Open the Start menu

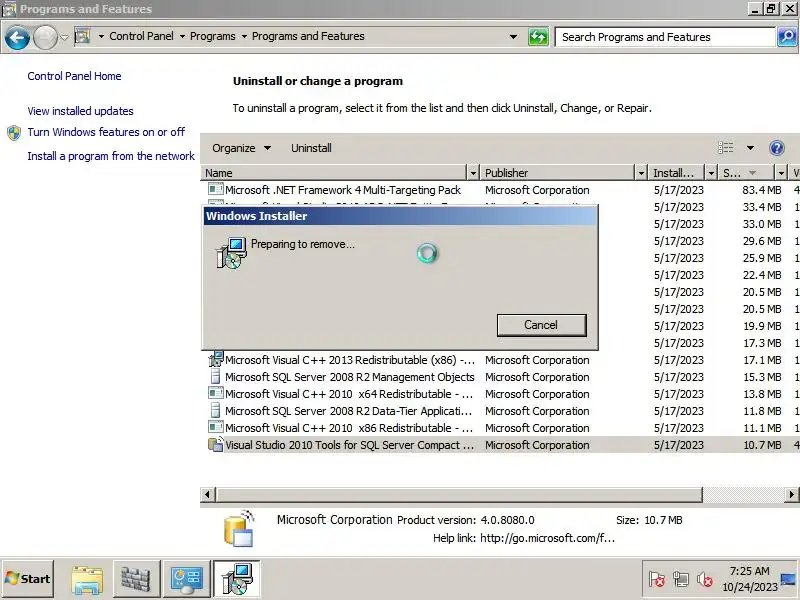28,579
